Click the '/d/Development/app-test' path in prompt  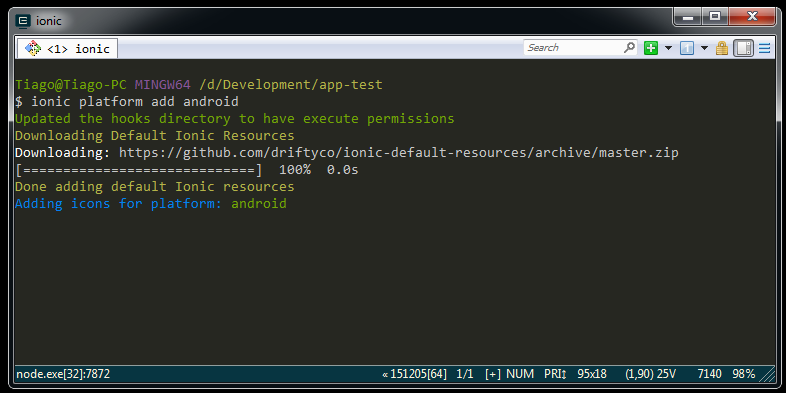[x=291, y=85]
